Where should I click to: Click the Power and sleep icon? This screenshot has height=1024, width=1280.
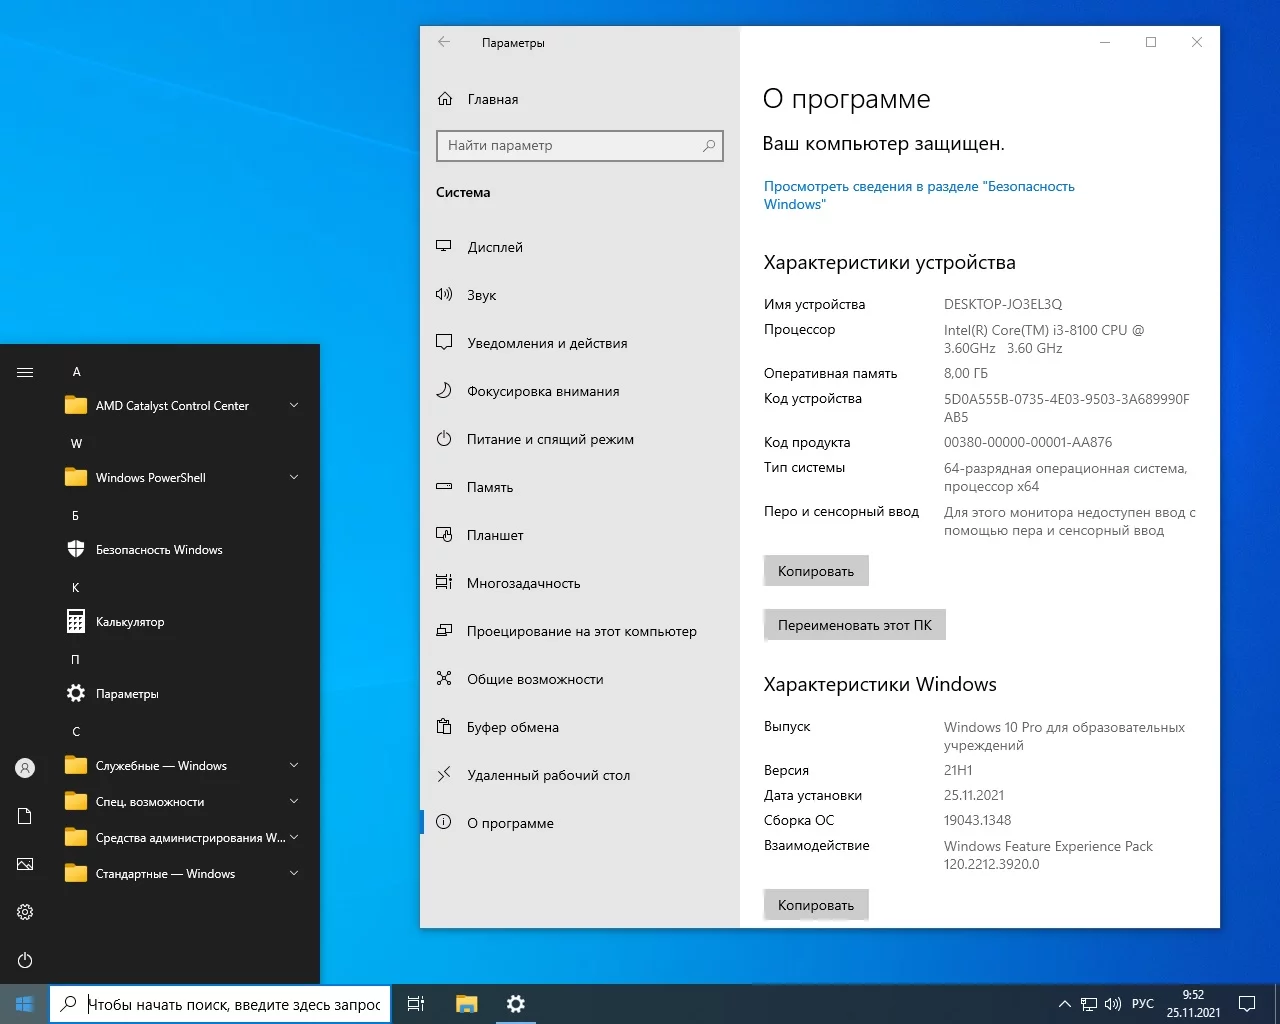444,438
